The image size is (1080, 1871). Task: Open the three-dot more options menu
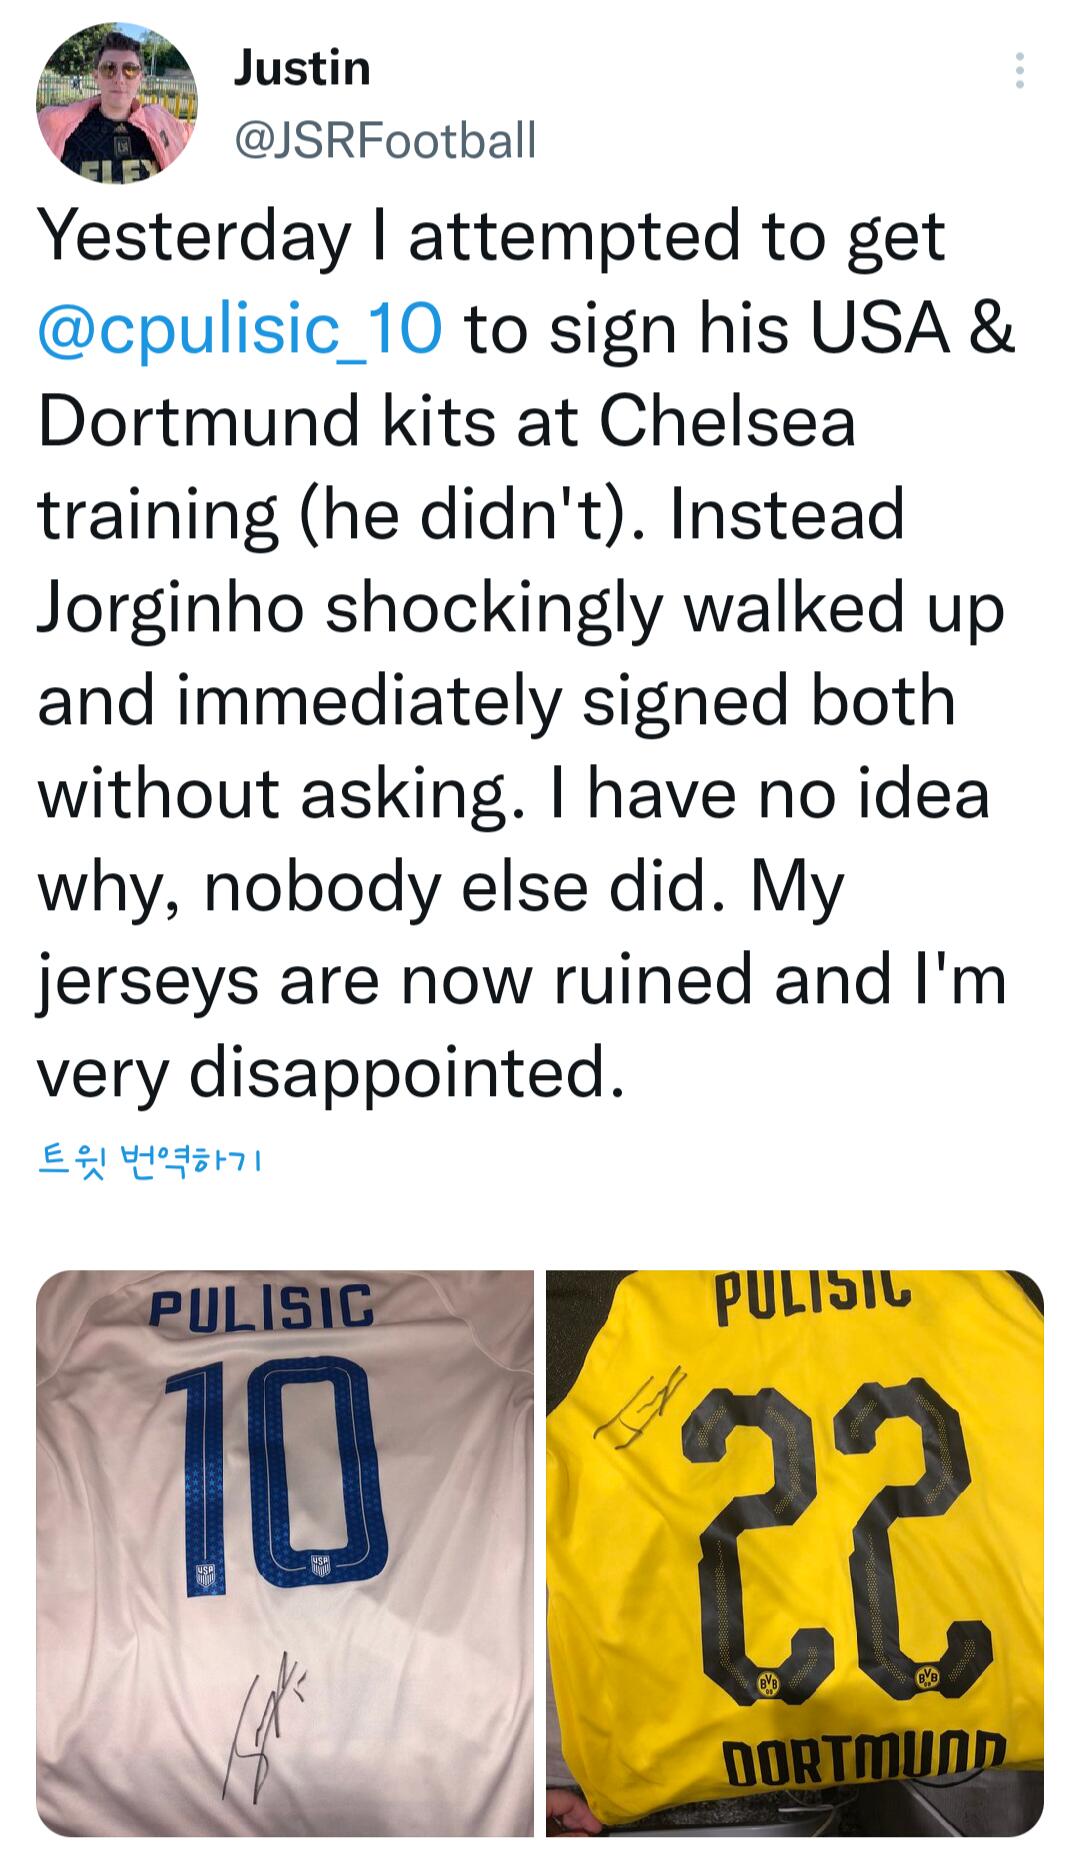pyautogui.click(x=1019, y=71)
